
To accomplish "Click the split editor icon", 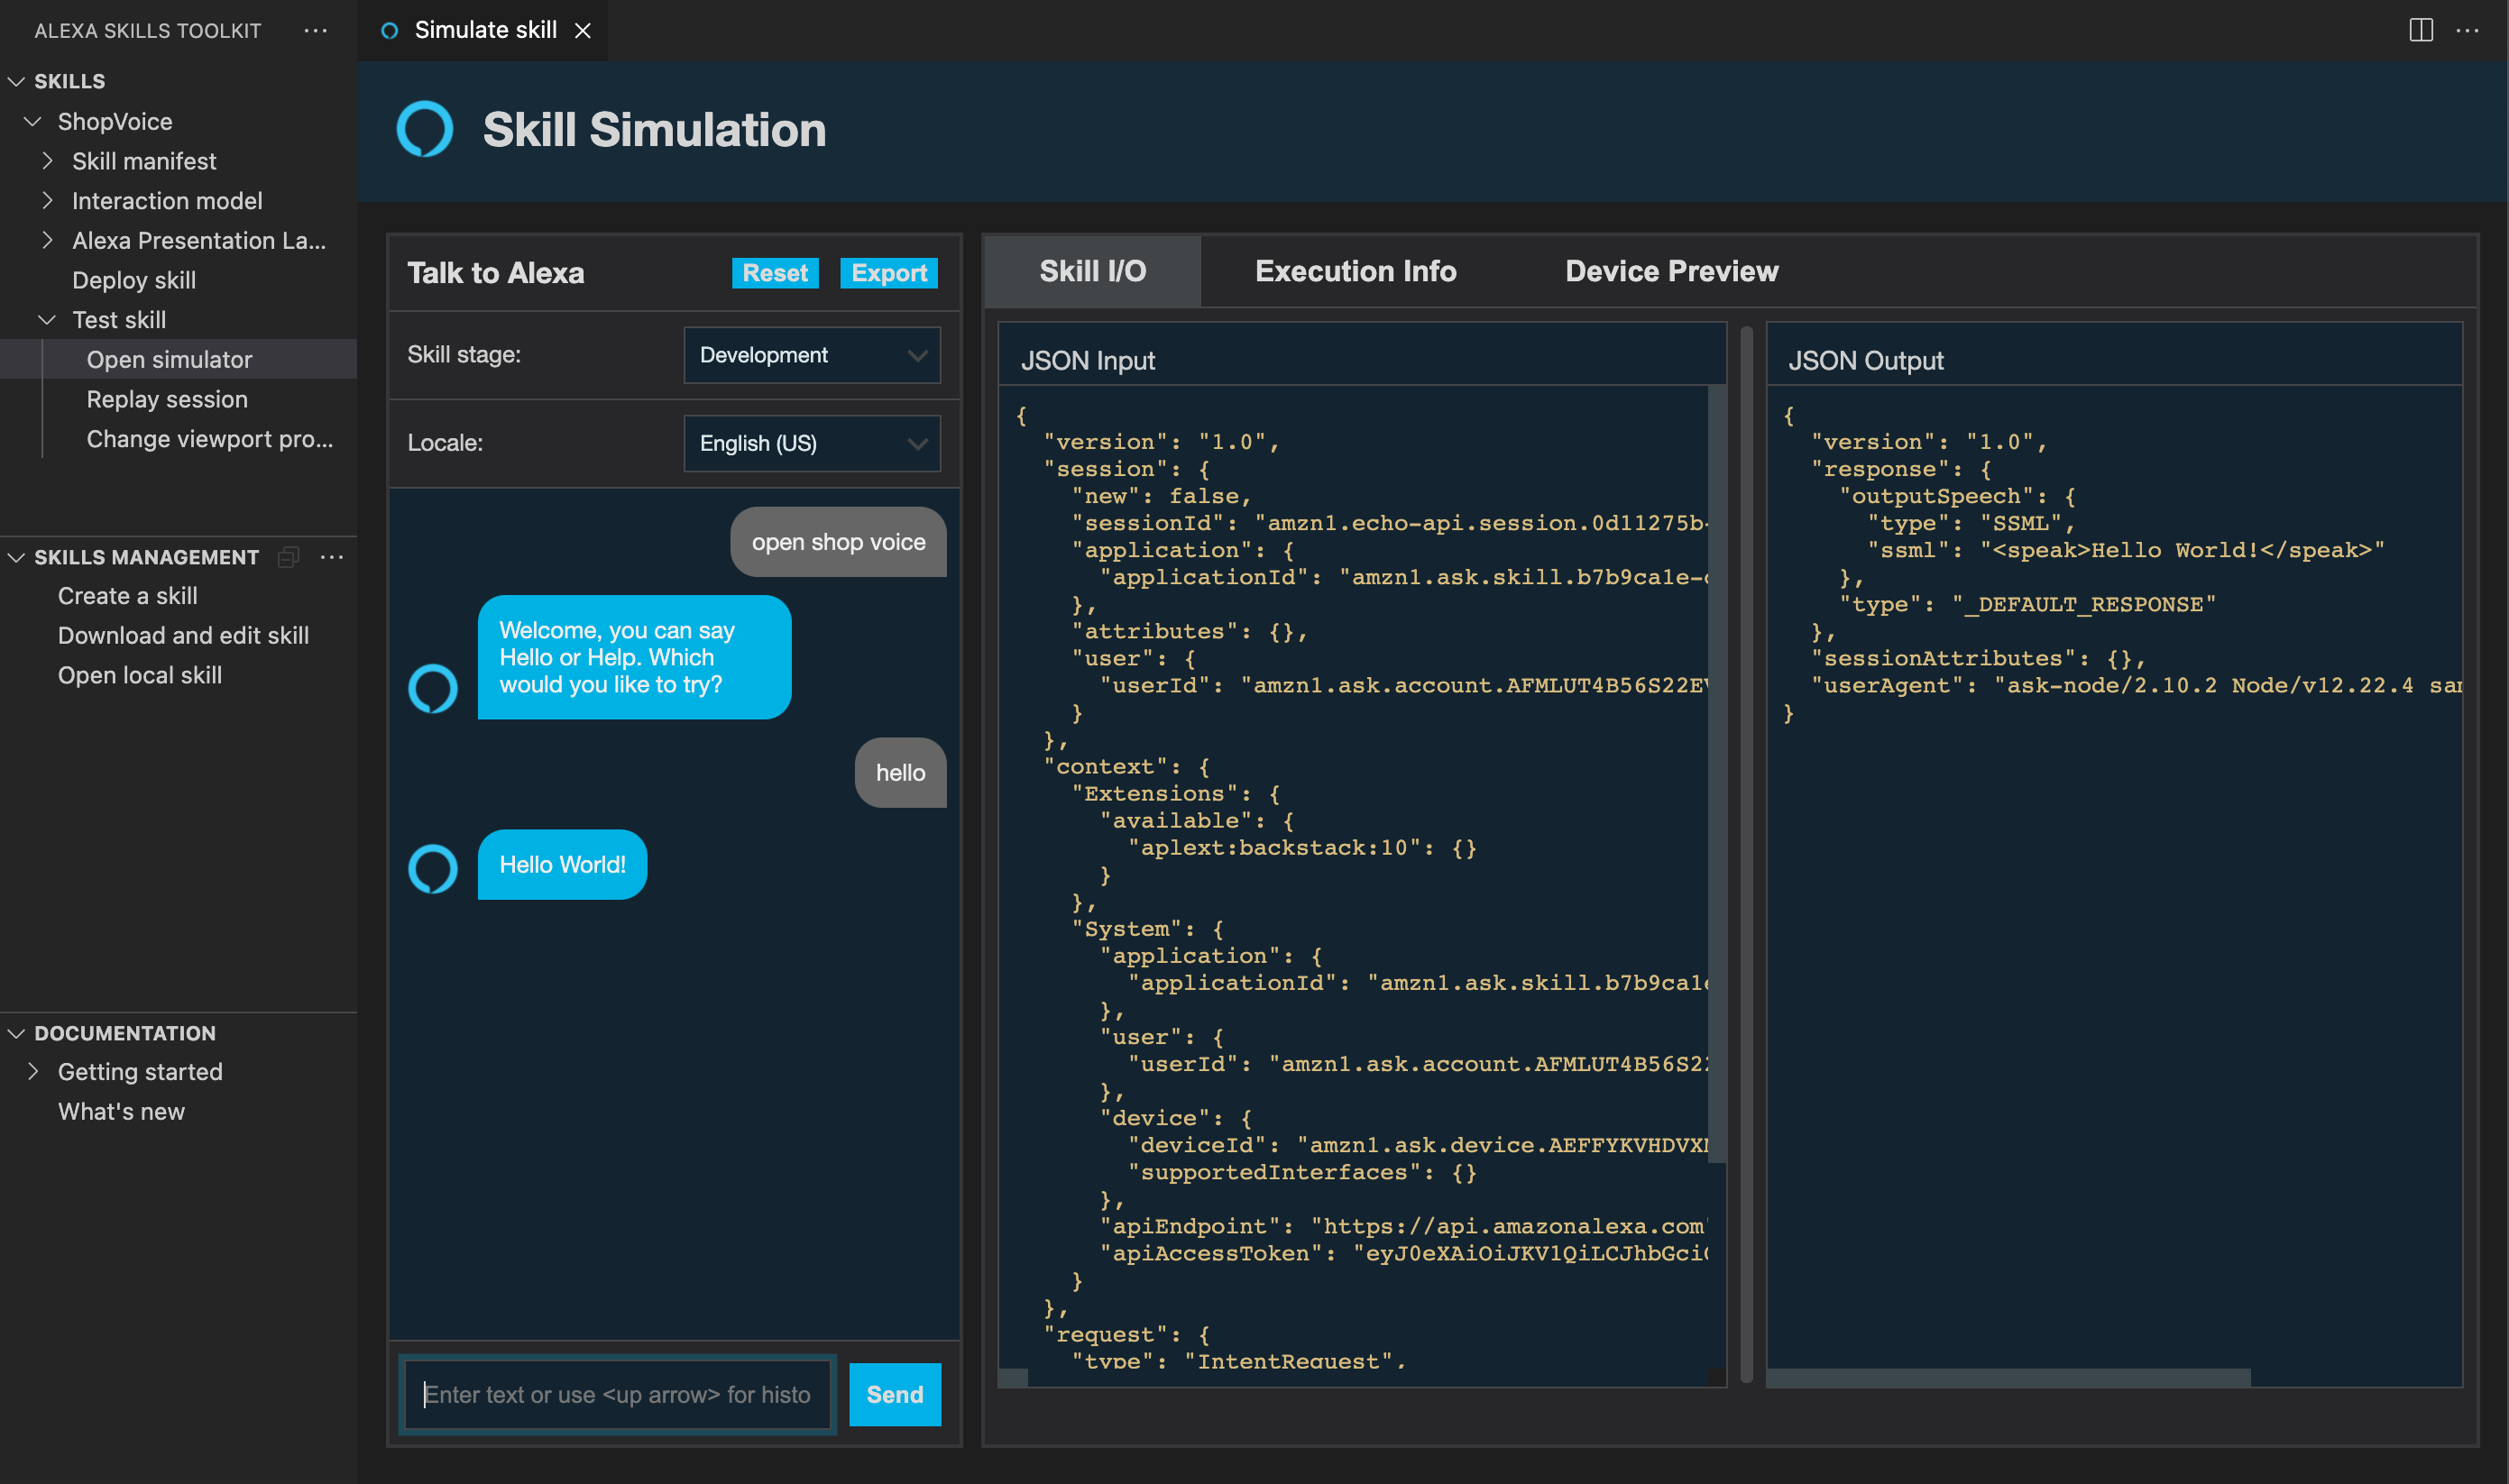I will pos(2421,30).
